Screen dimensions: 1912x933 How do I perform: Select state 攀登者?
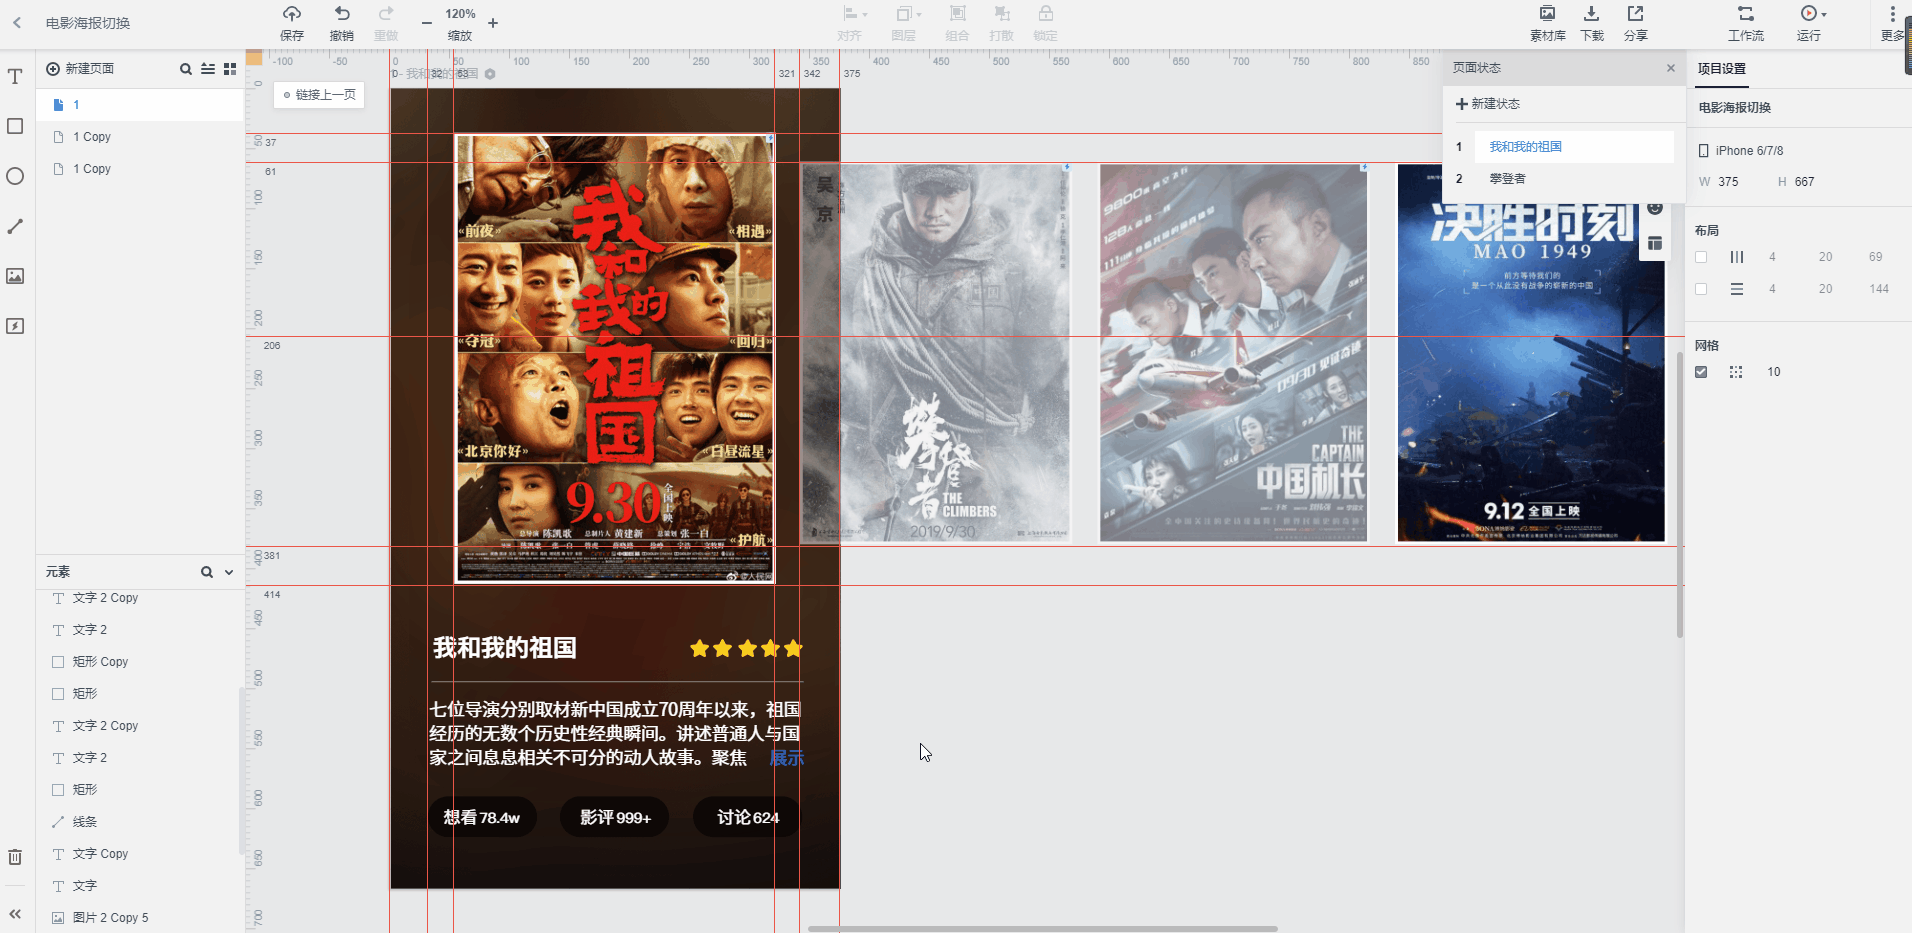coord(1574,179)
